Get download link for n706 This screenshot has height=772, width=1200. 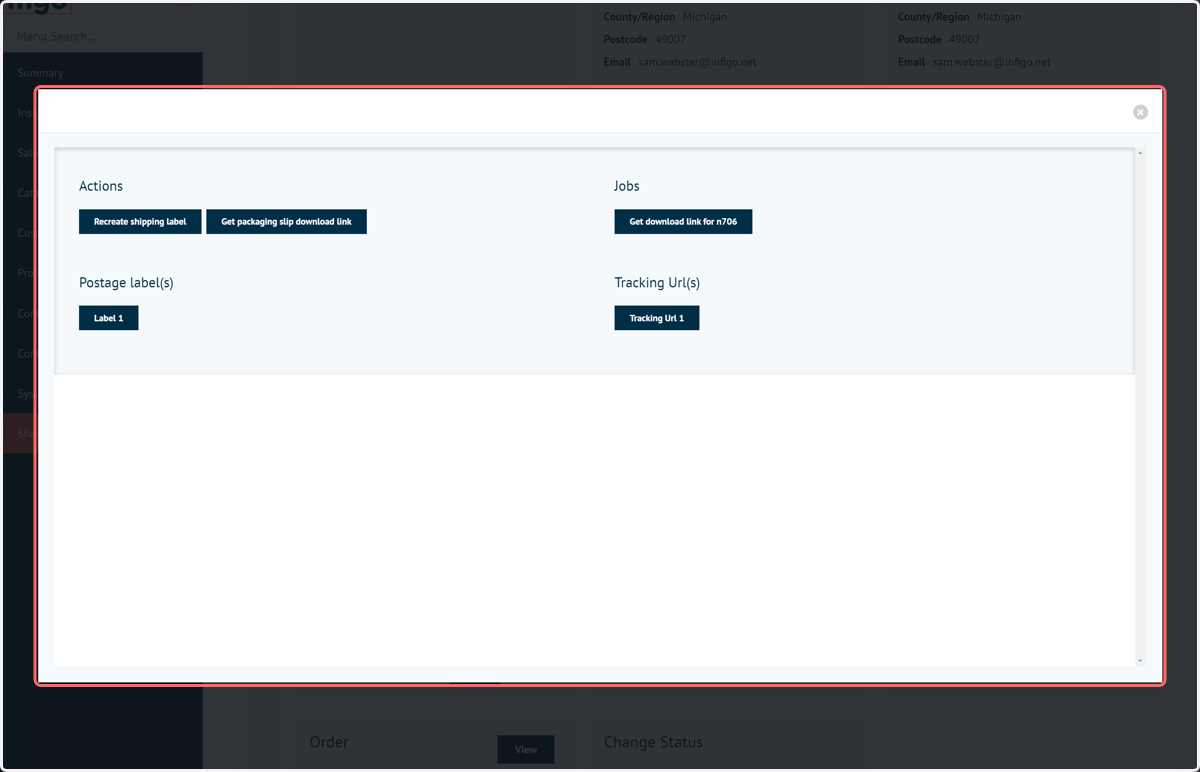(x=683, y=222)
